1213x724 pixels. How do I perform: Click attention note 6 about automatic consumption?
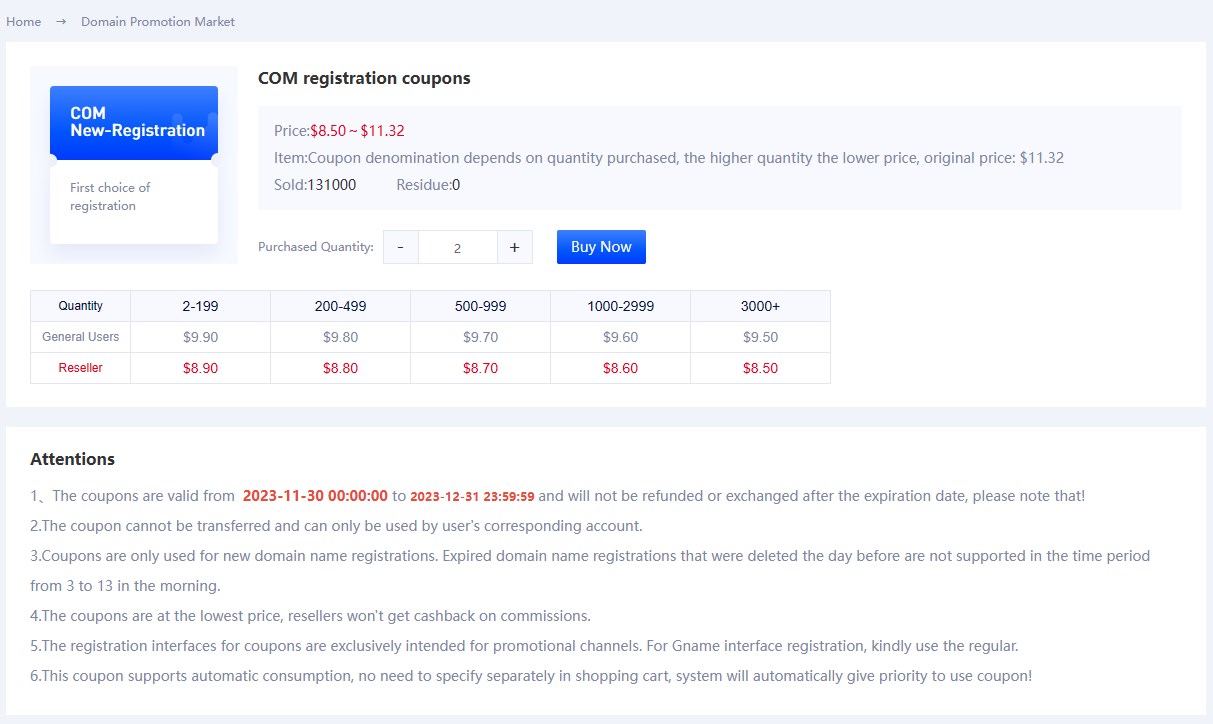[x=531, y=676]
